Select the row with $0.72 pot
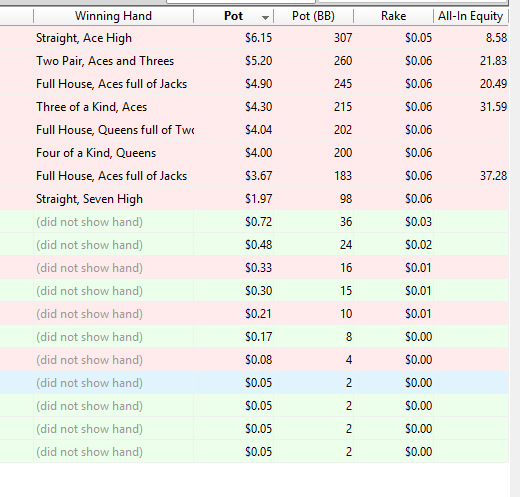Viewport: 520px width, 497px height. pyautogui.click(x=254, y=222)
